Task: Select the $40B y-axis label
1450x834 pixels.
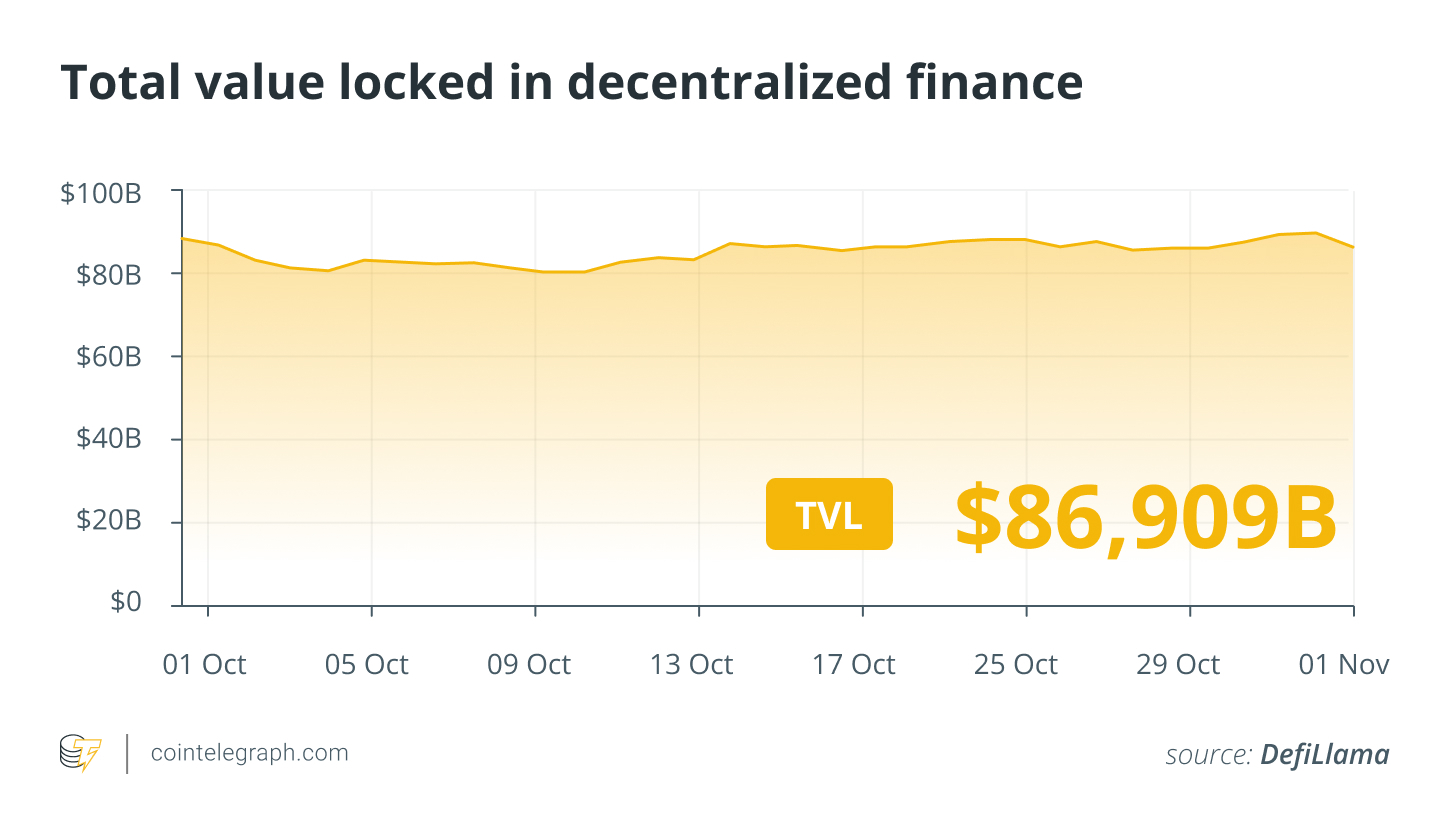Action: pyautogui.click(x=108, y=440)
